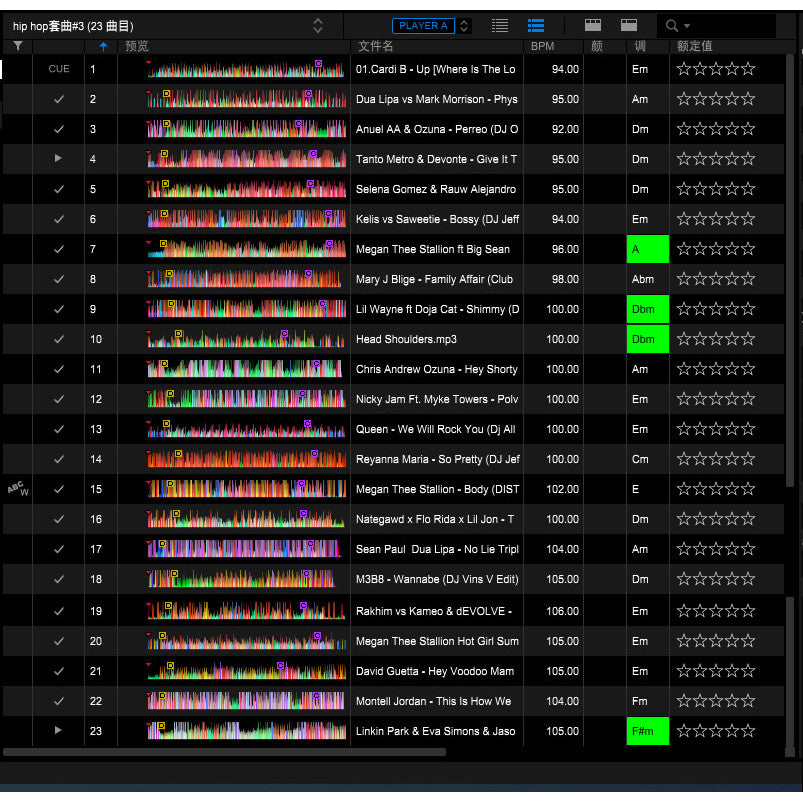This screenshot has width=803, height=803.
Task: Click the single browser panel icon
Action: 628,25
